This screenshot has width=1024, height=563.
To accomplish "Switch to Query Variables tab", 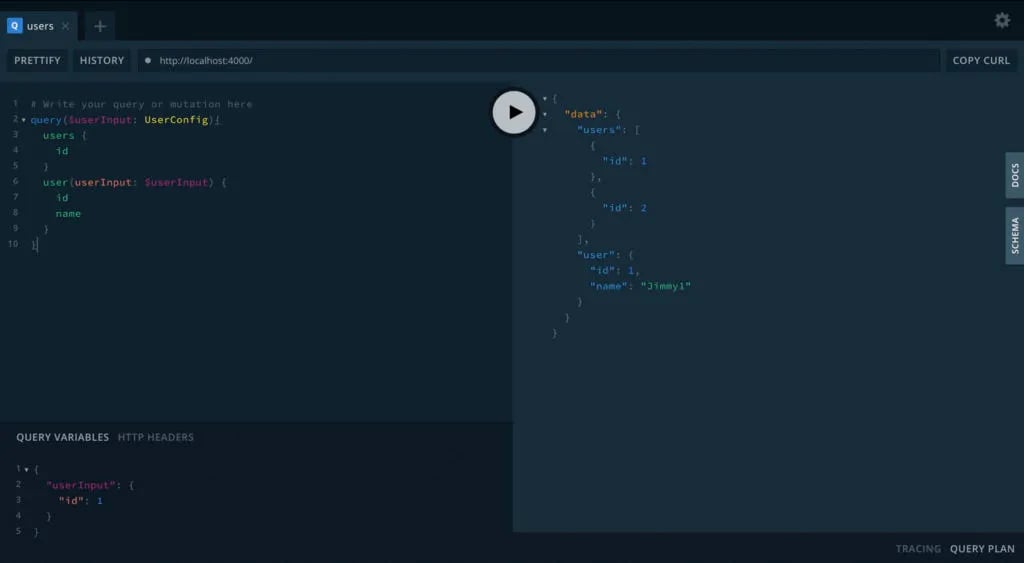I will point(63,437).
